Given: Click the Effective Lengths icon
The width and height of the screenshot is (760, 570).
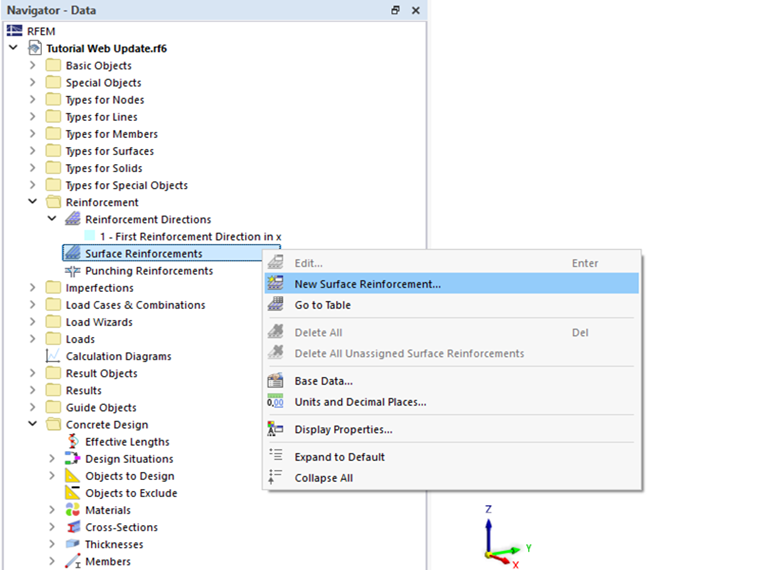Looking at the screenshot, I should [73, 442].
